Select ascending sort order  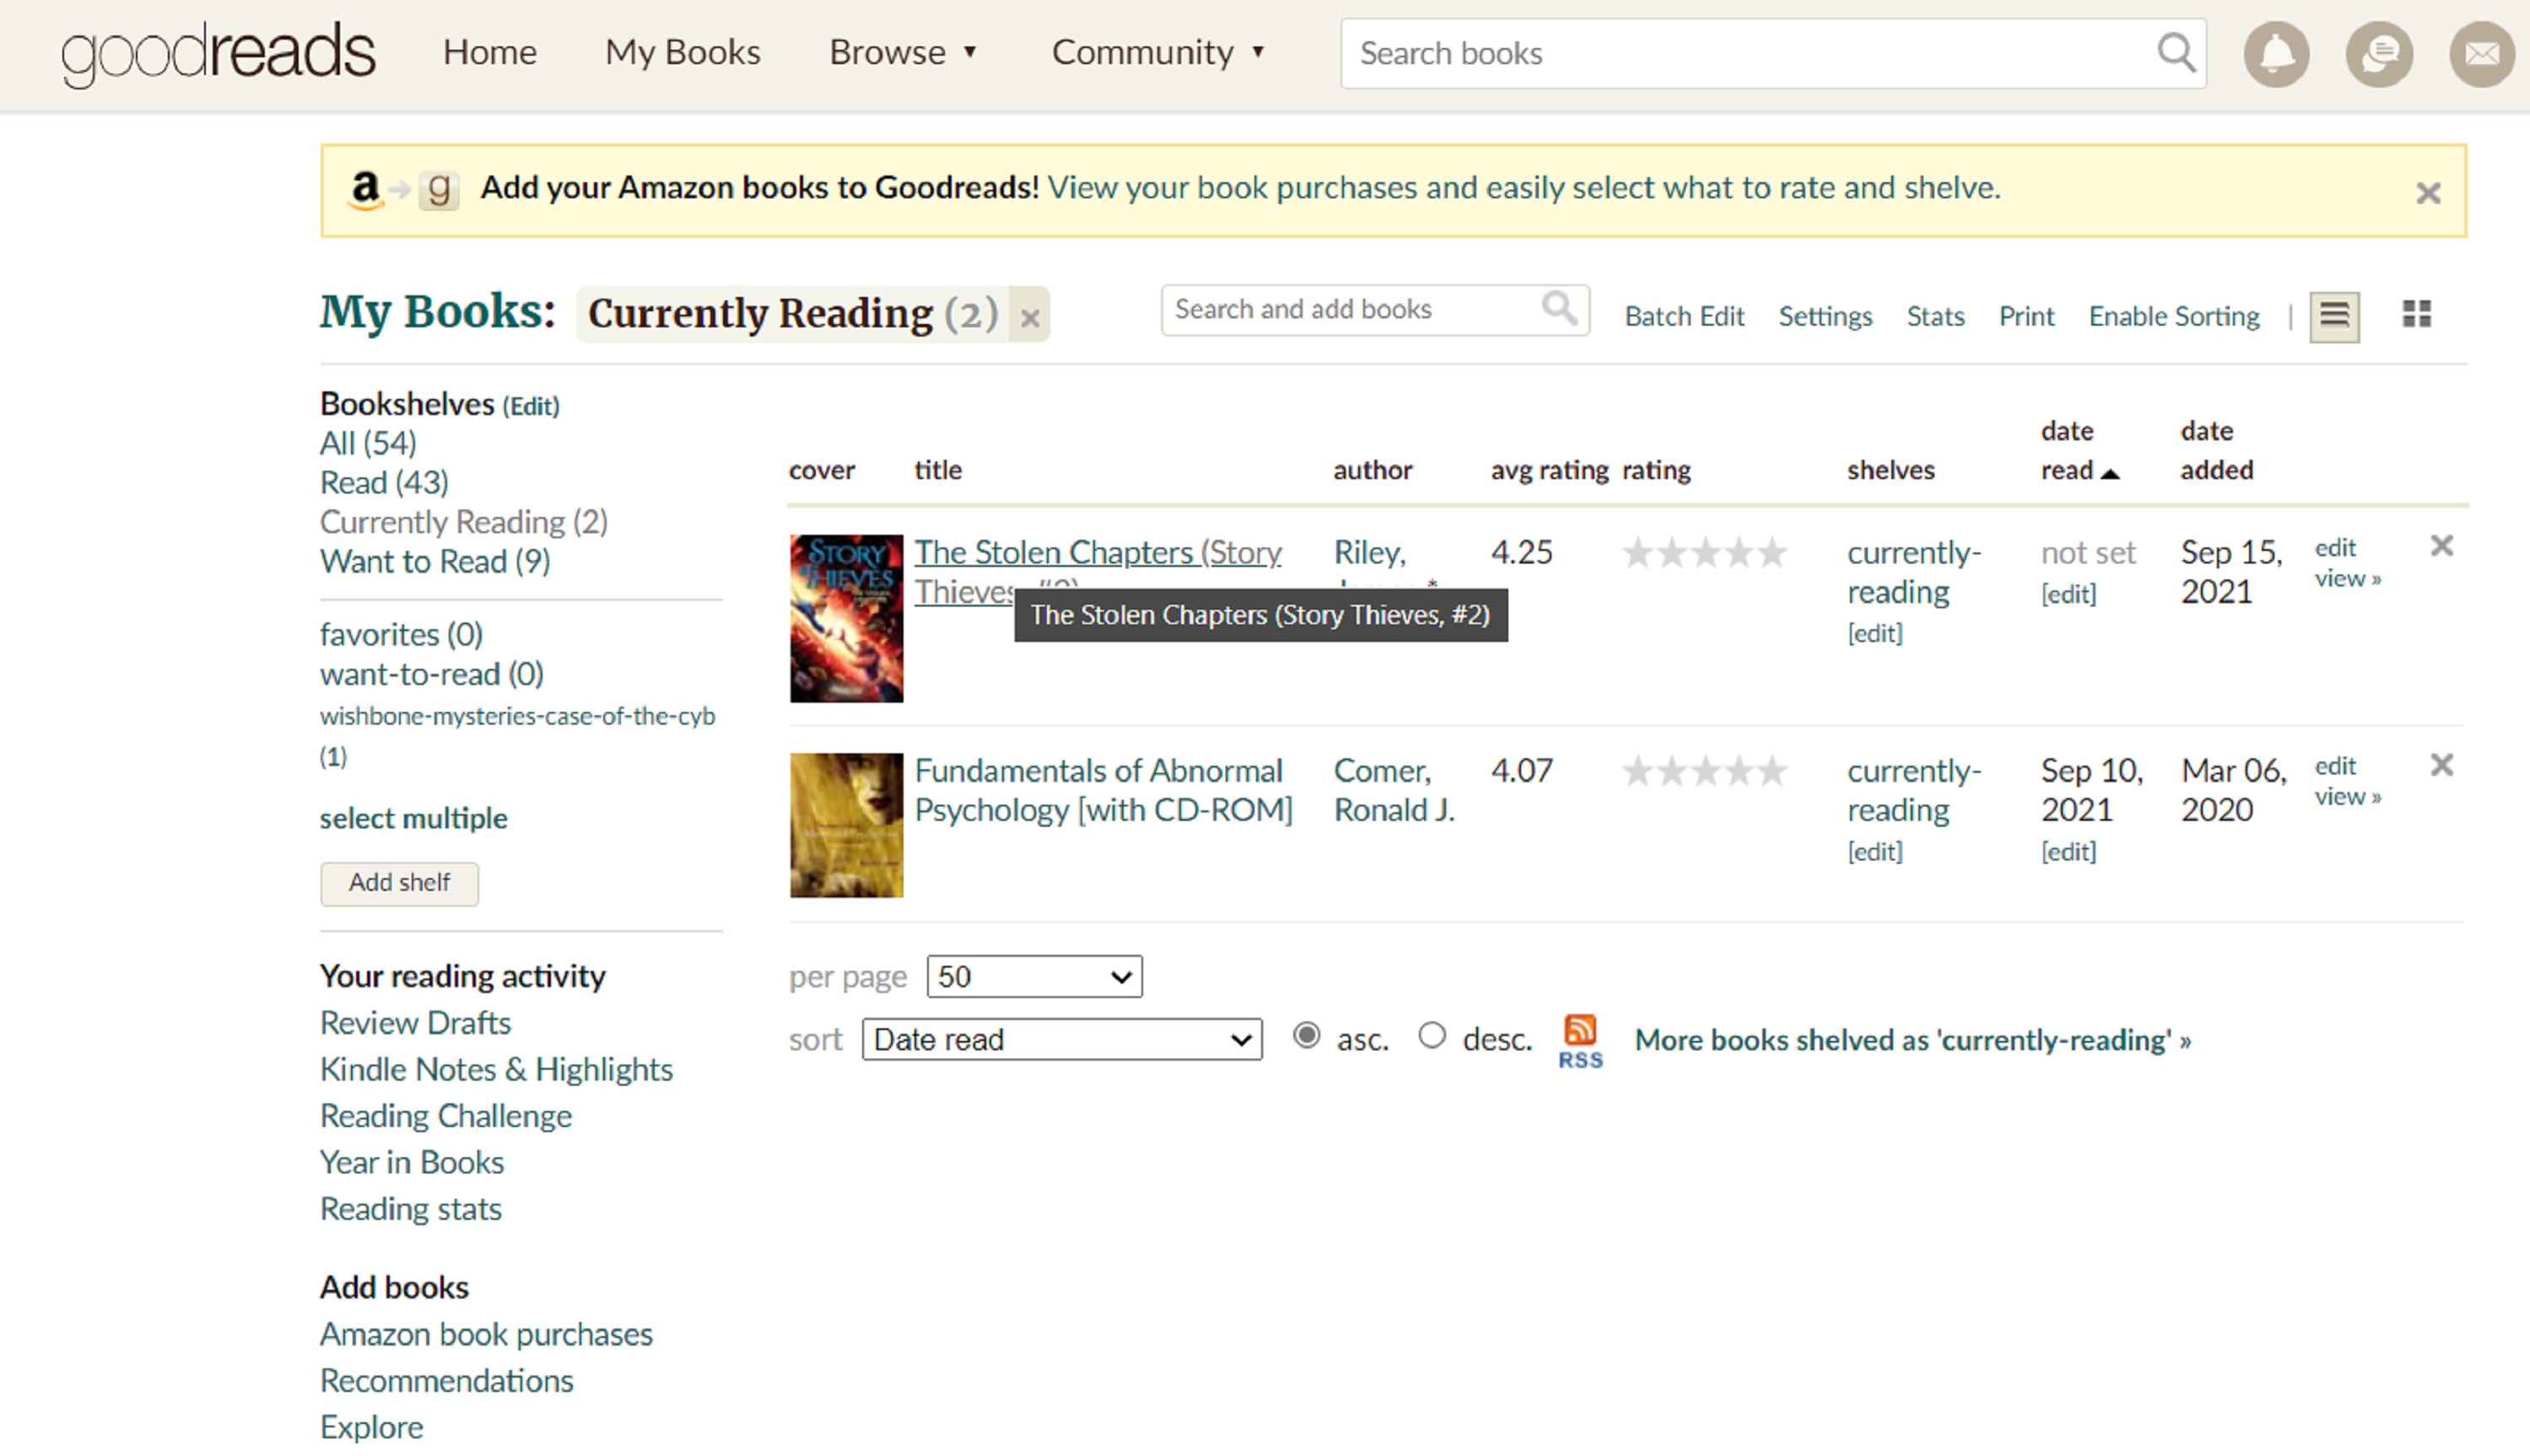tap(1306, 1035)
